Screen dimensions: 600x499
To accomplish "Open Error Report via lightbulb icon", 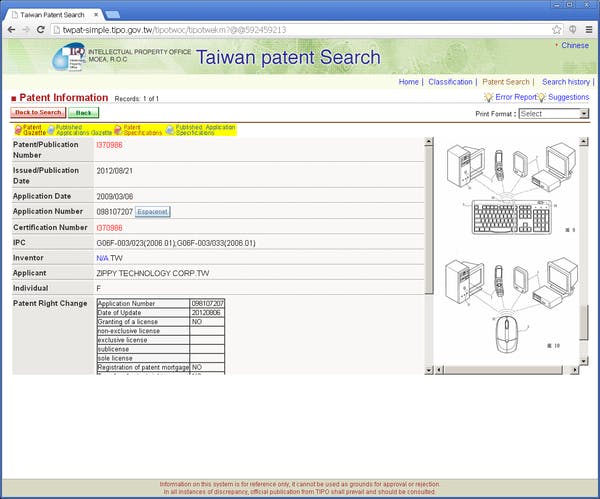I will click(x=489, y=97).
